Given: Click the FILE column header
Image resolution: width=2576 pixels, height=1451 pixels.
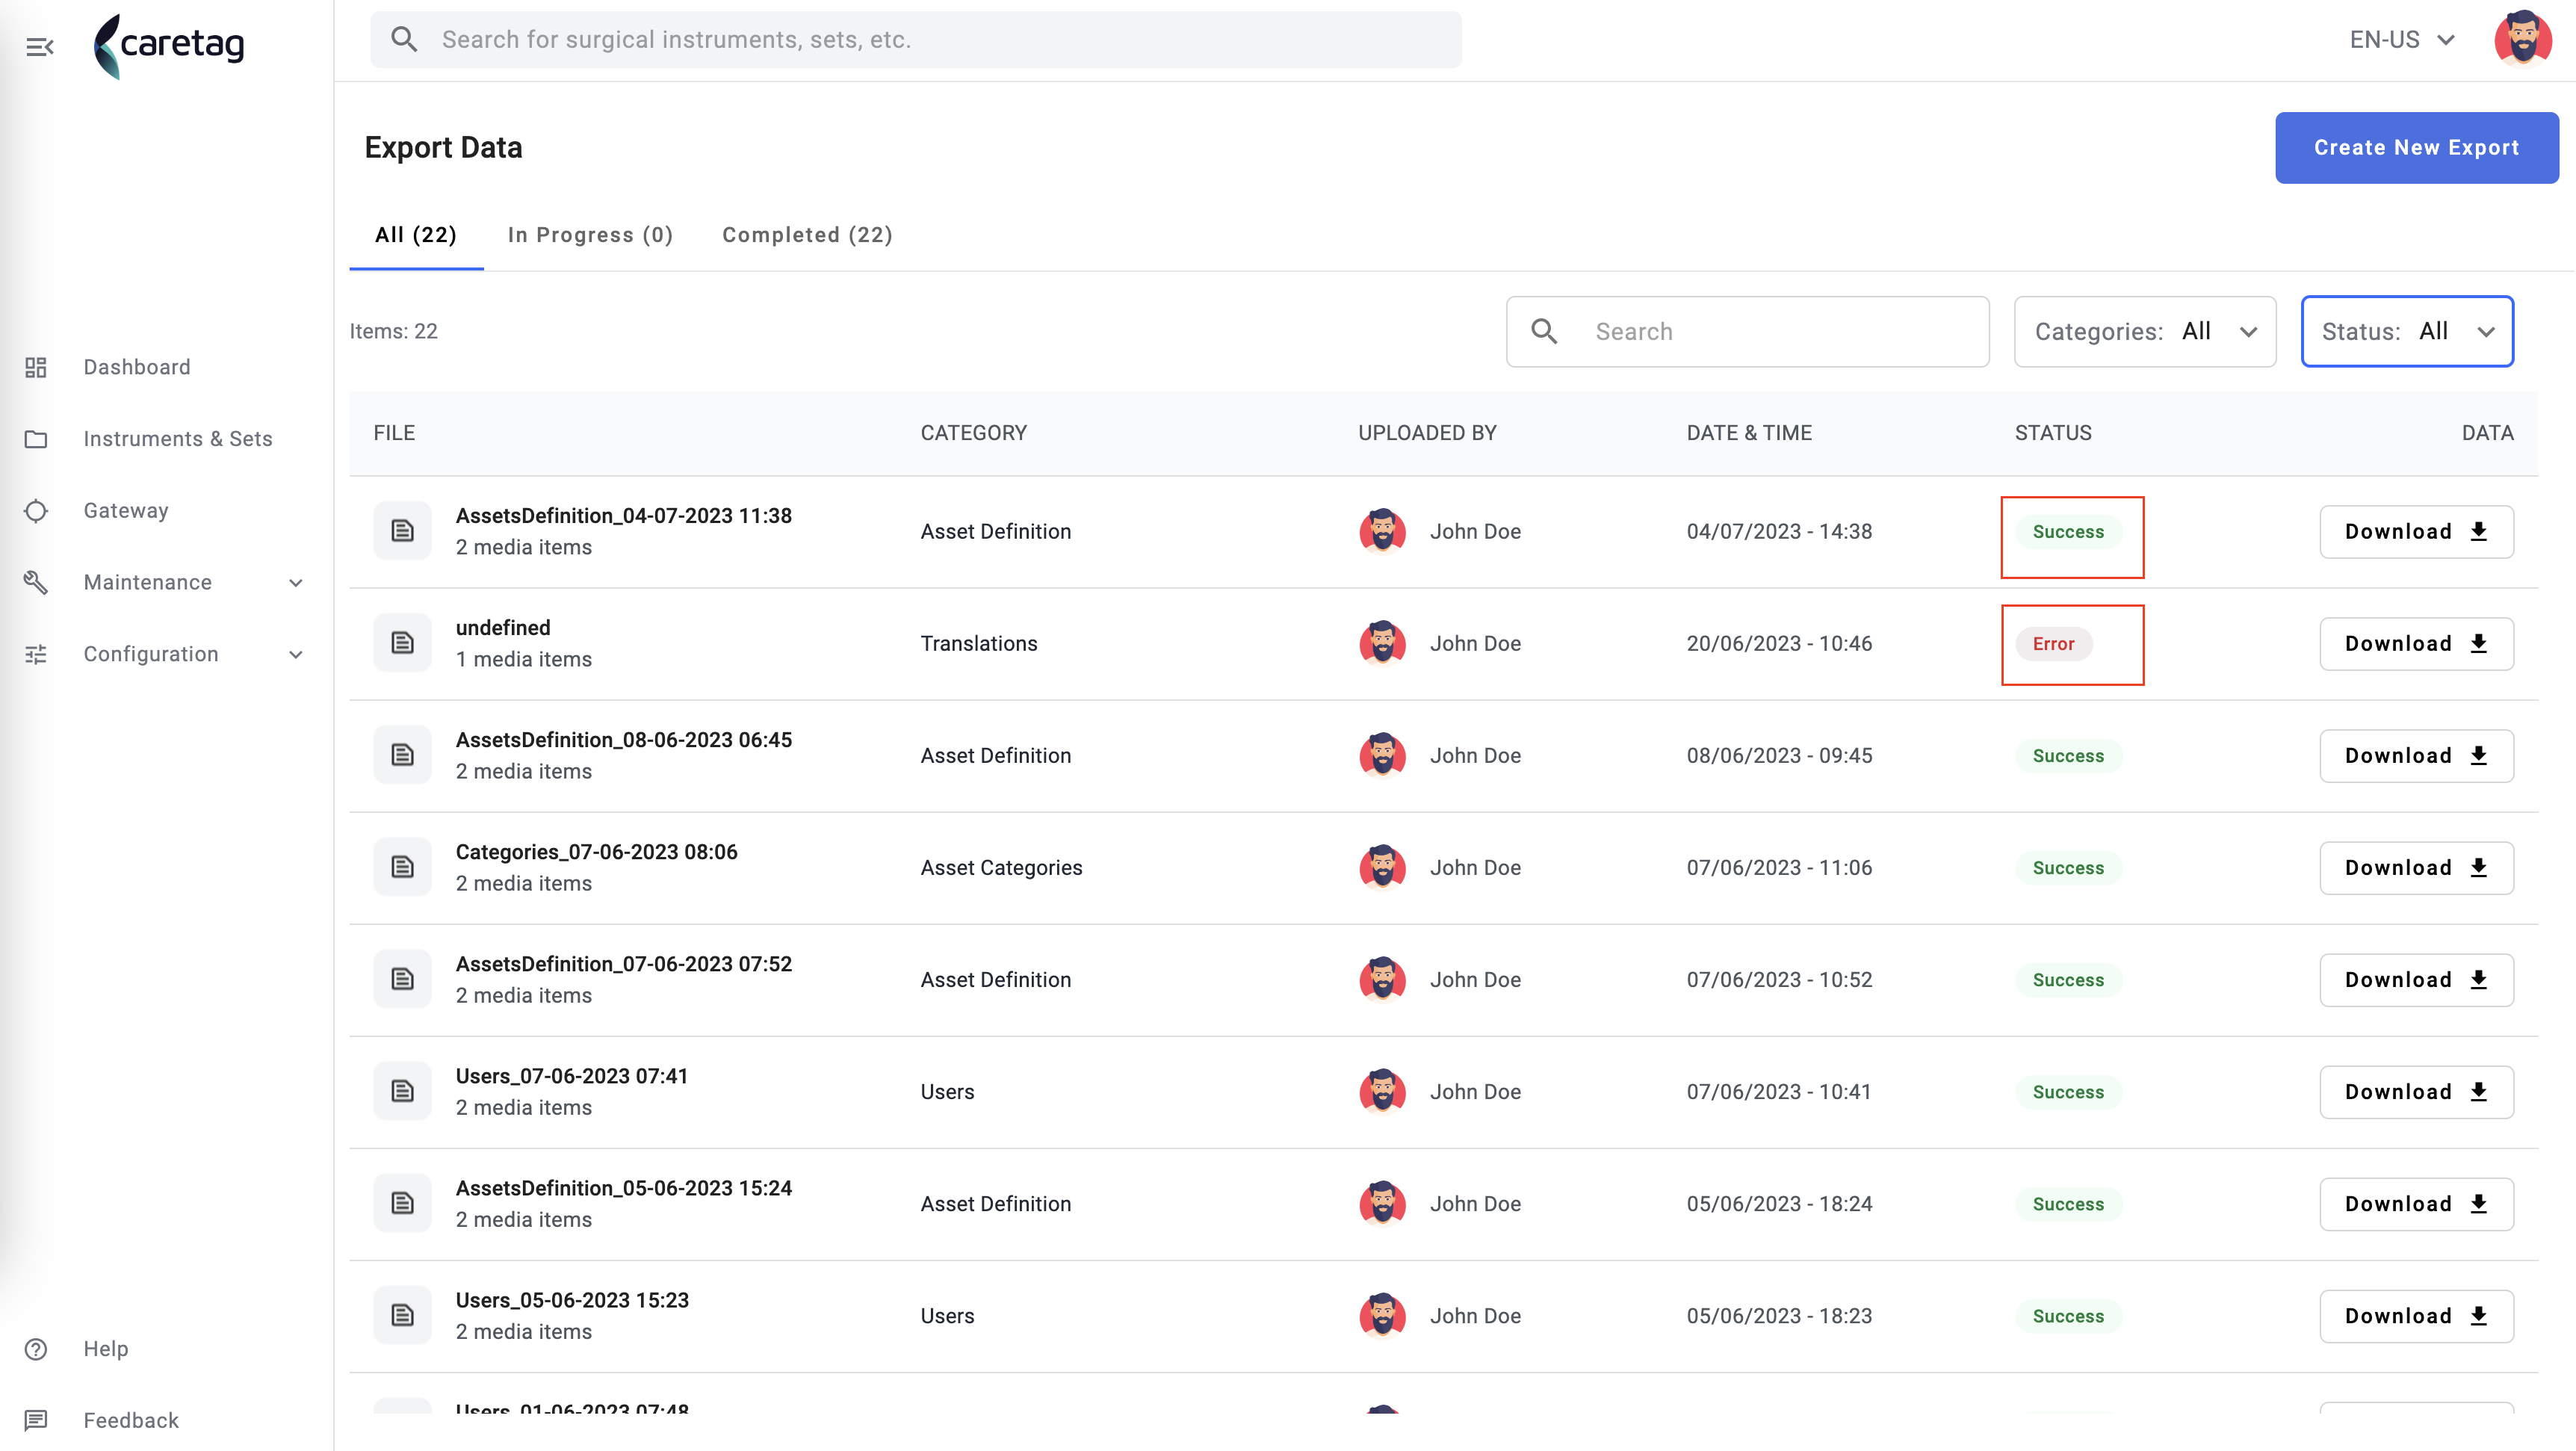Looking at the screenshot, I should [394, 433].
